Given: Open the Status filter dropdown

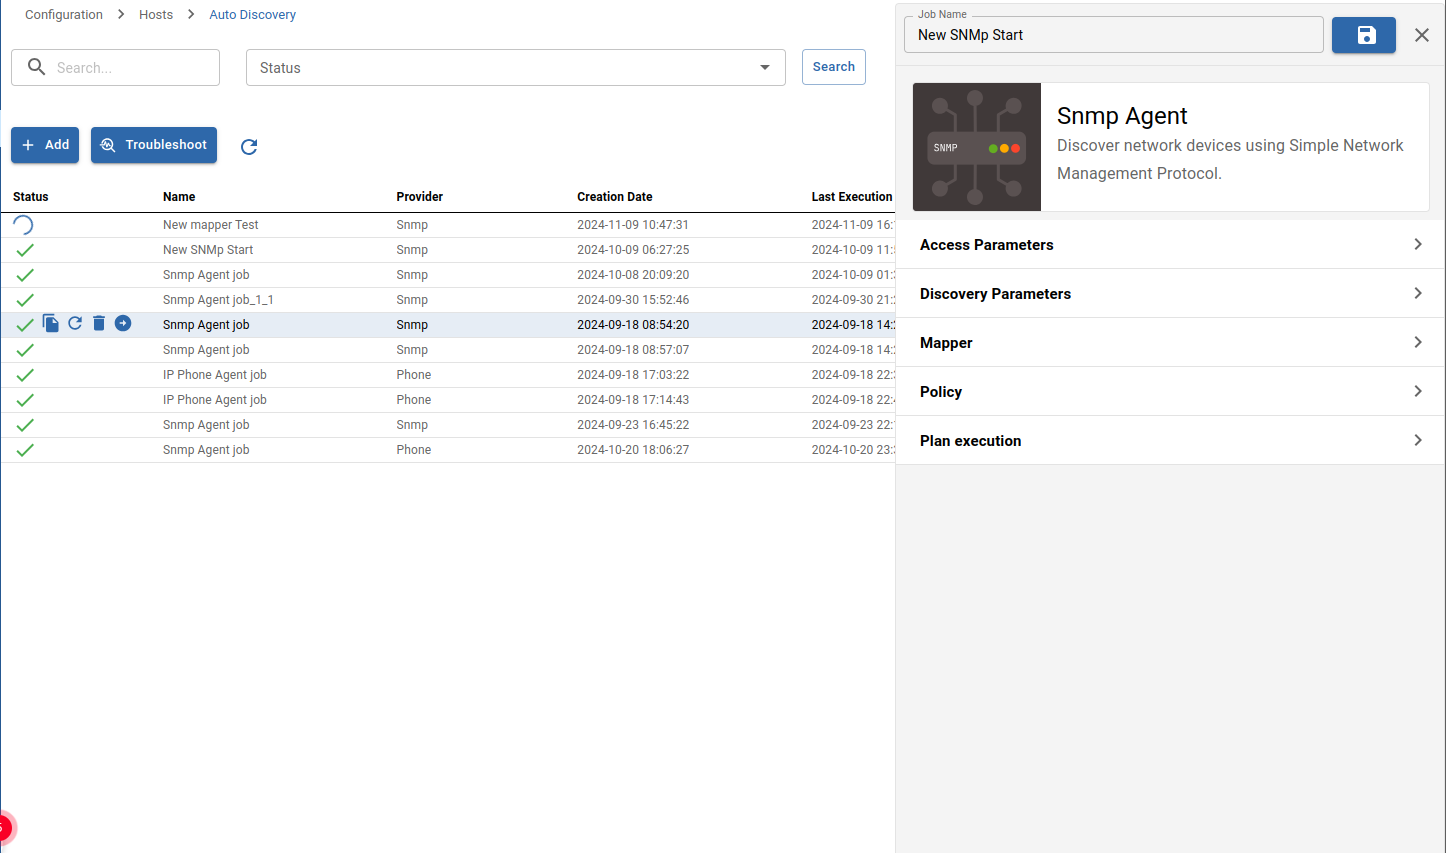Looking at the screenshot, I should click(x=515, y=68).
